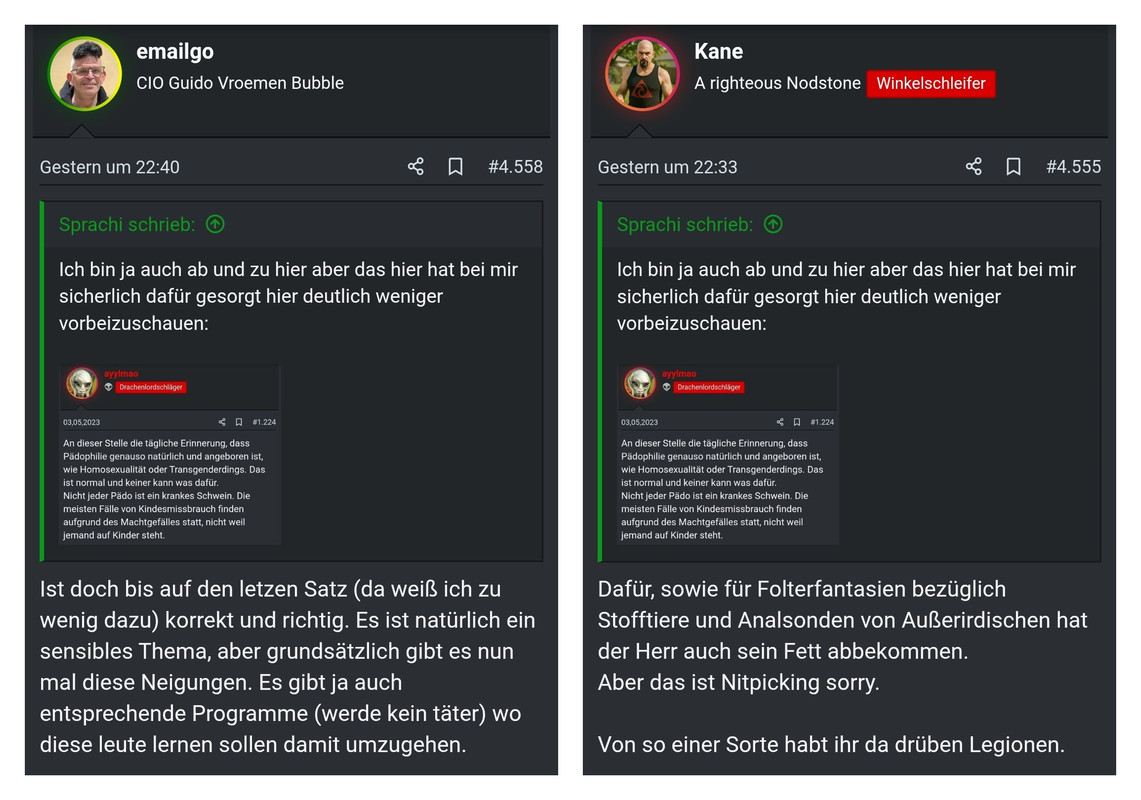
Task: Open post number #4.555 permalink
Action: (1073, 167)
